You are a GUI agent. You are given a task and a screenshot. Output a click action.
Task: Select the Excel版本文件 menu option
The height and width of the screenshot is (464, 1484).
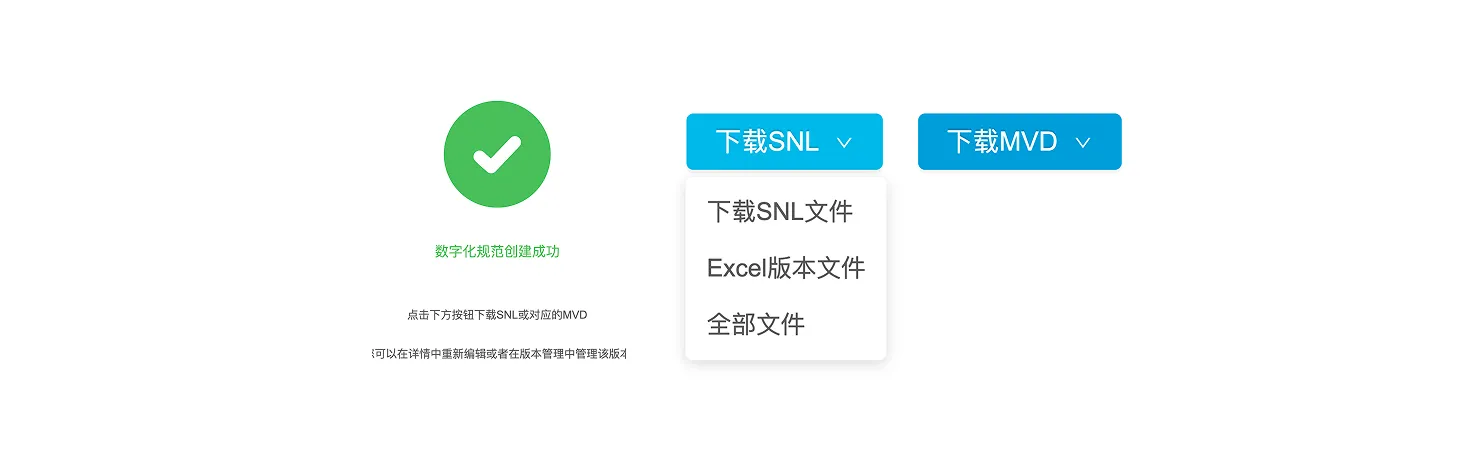pyautogui.click(x=785, y=268)
